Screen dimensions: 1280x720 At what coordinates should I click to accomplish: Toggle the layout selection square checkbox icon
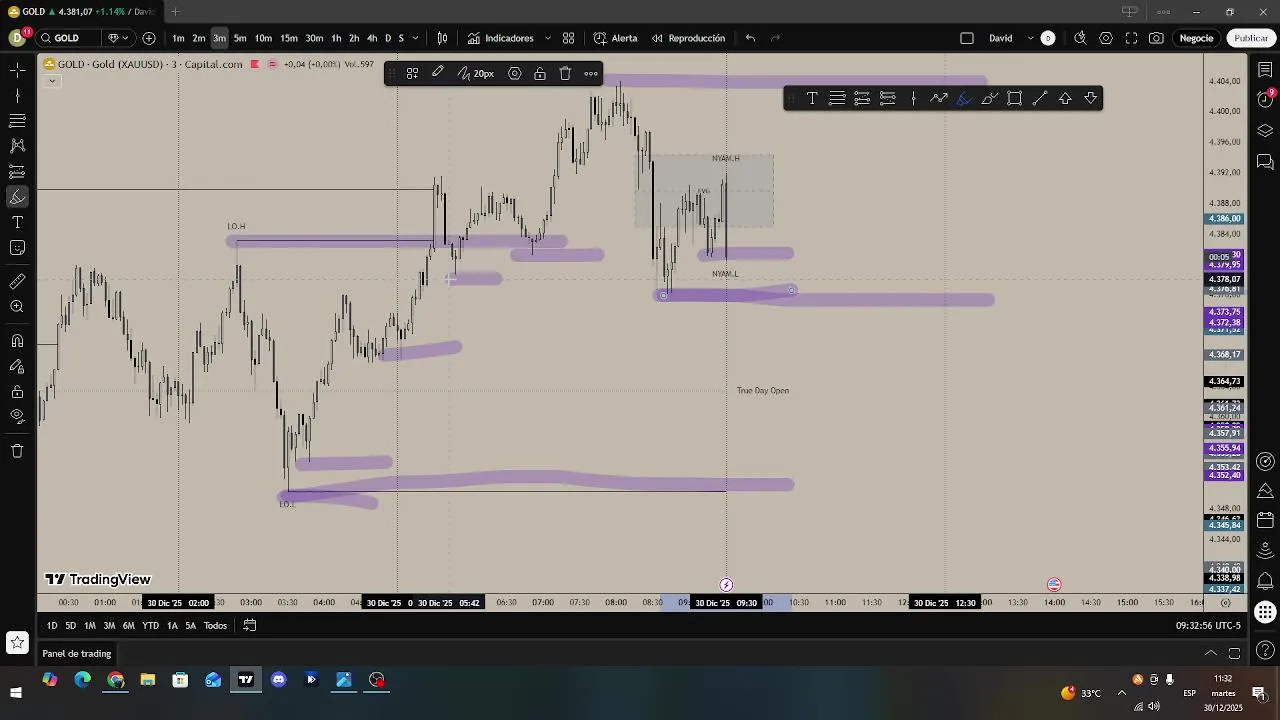pos(967,38)
